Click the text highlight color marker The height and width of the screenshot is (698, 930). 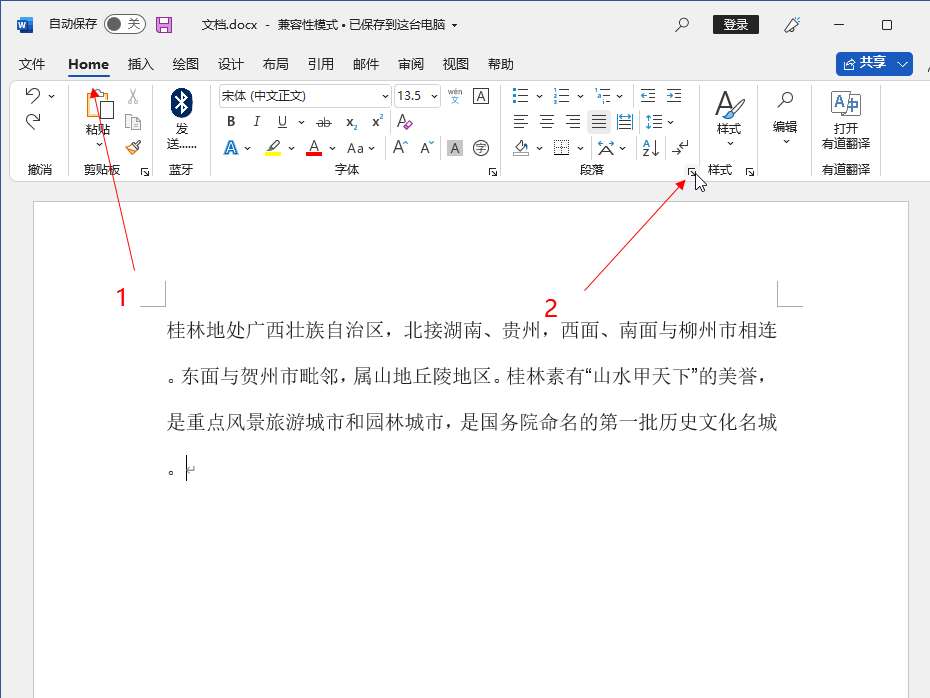273,148
